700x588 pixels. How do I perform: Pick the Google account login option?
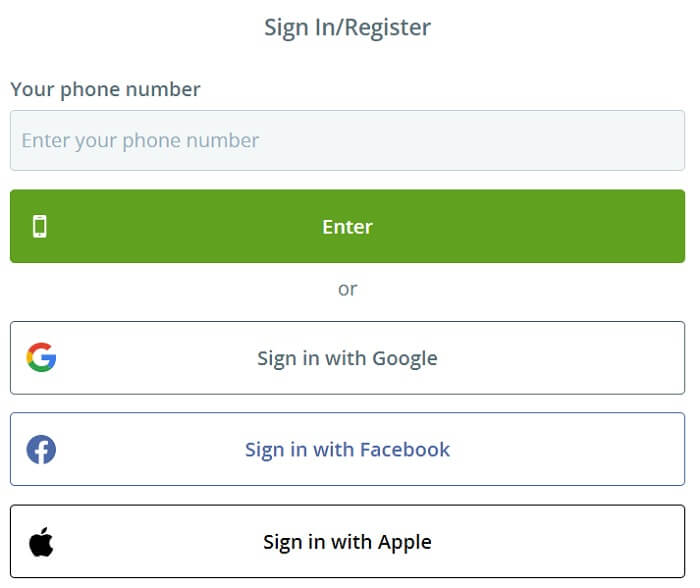click(x=347, y=358)
